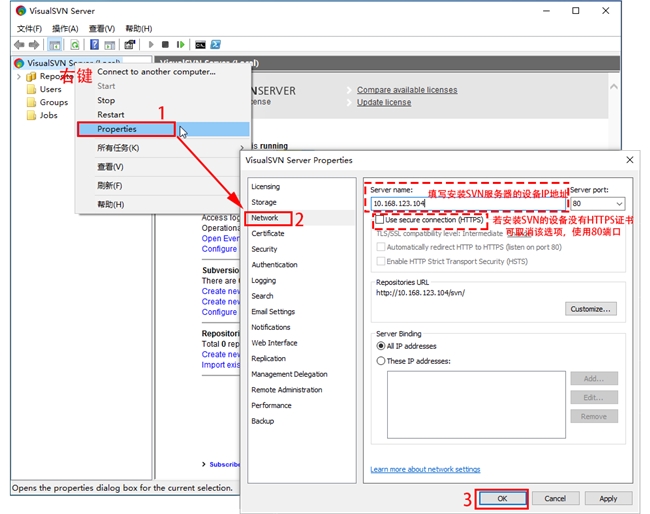Click the Back arrow toolbar icon

20,45
